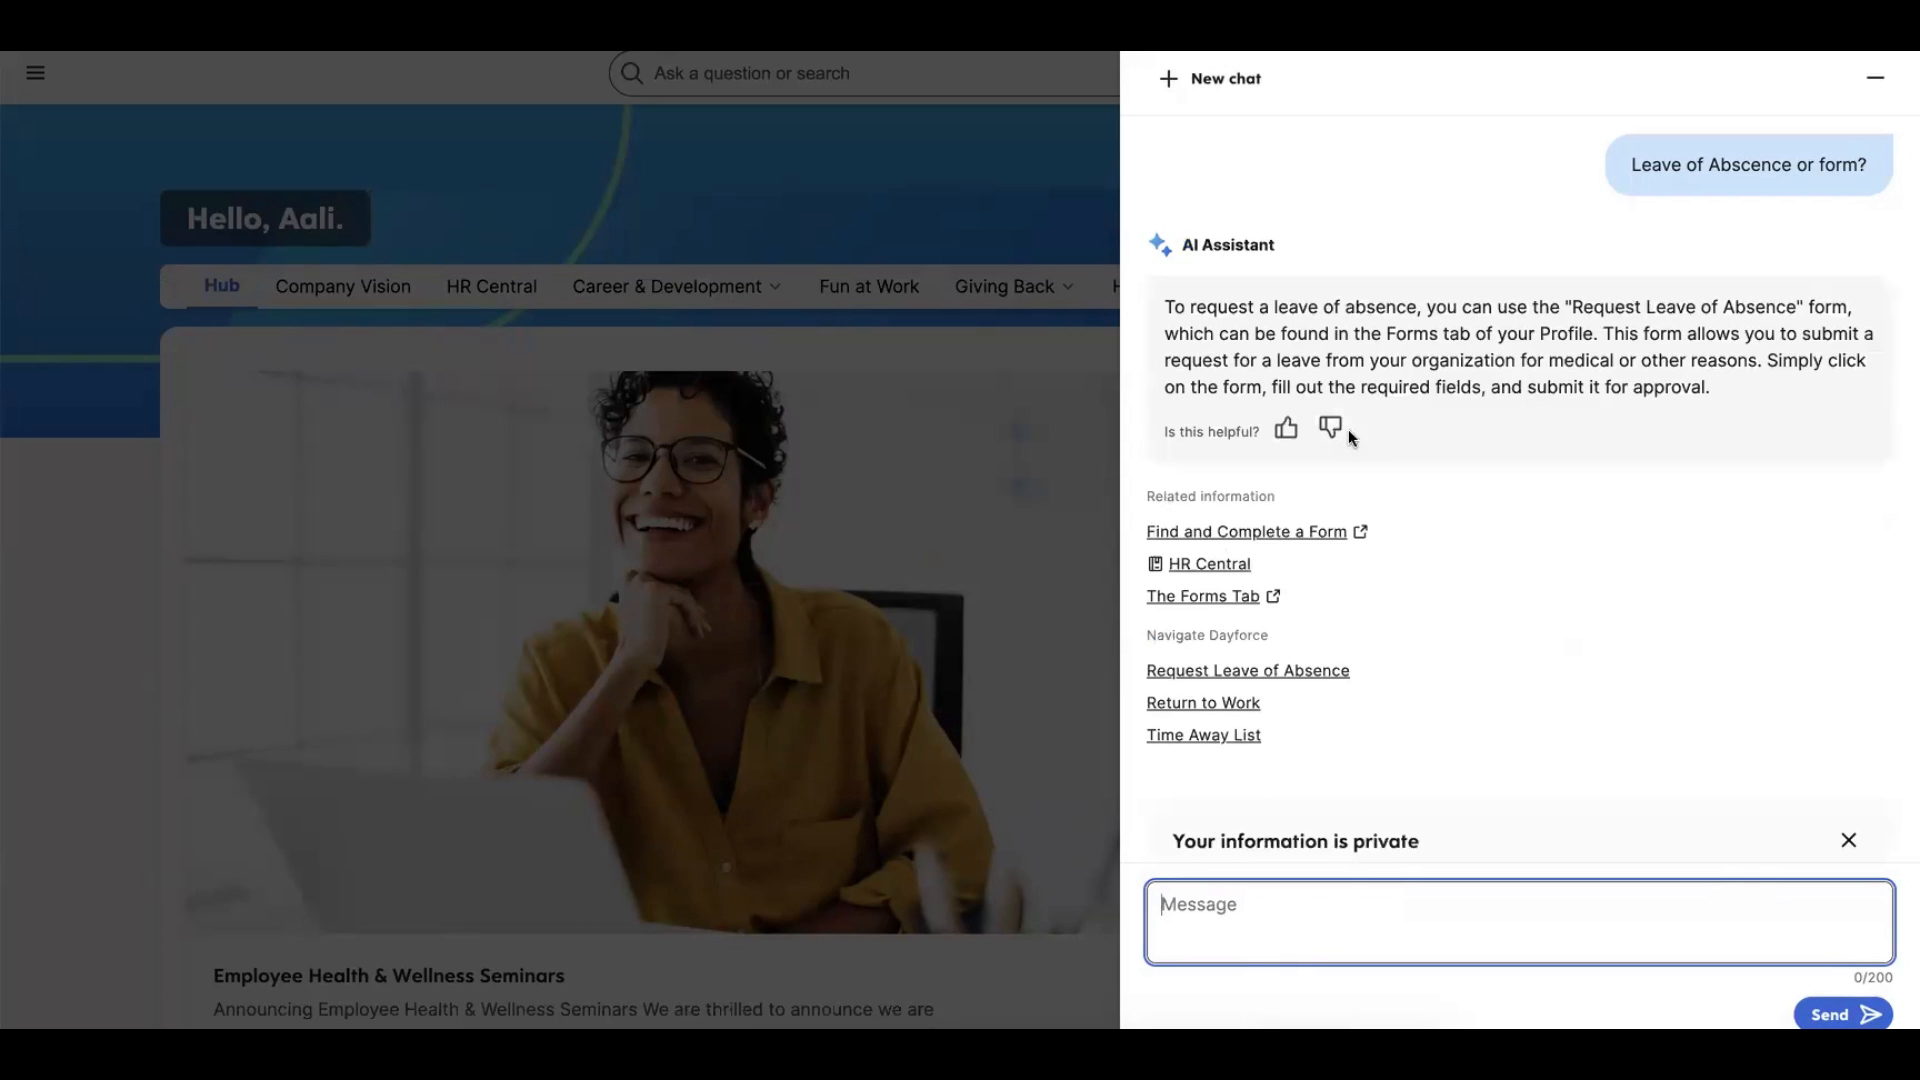This screenshot has width=1920, height=1080.
Task: Give thumbs up feedback on the answer
Action: [x=1286, y=429]
